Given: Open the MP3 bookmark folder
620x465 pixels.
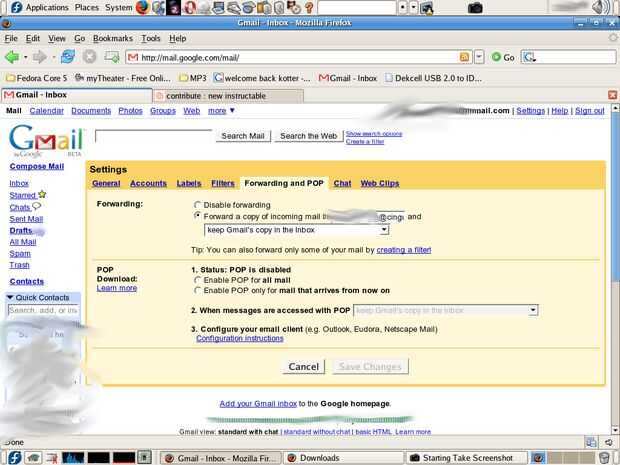Looking at the screenshot, I should click(x=193, y=78).
